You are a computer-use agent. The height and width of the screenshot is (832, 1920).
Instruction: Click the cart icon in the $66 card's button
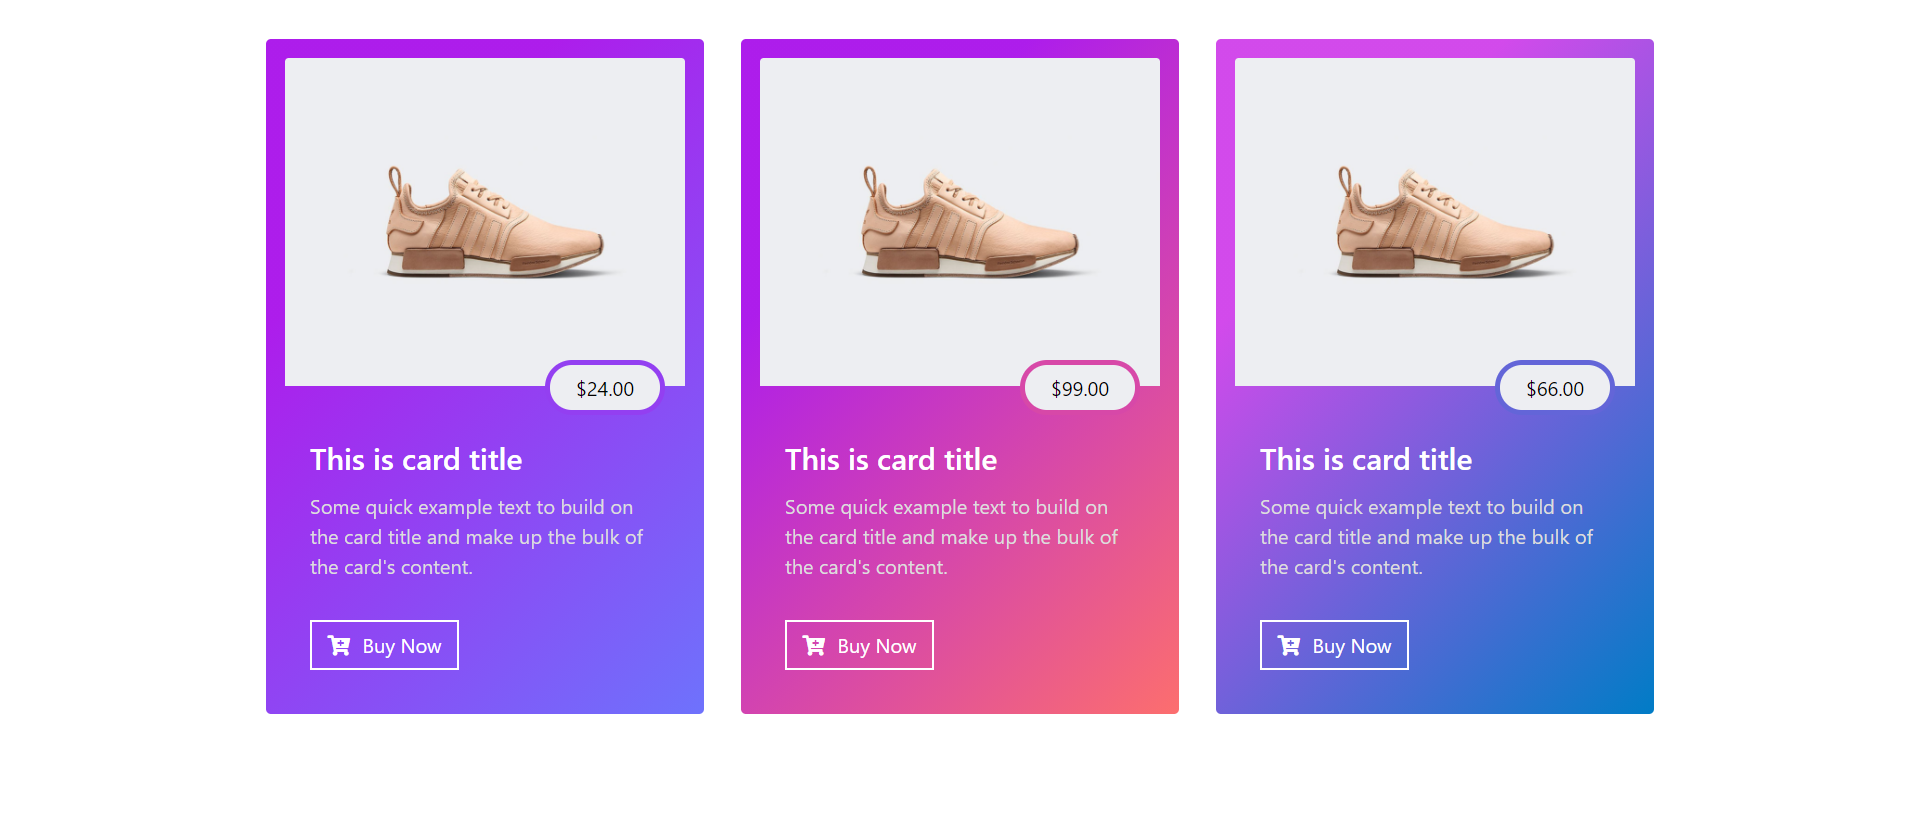pyautogui.click(x=1288, y=645)
